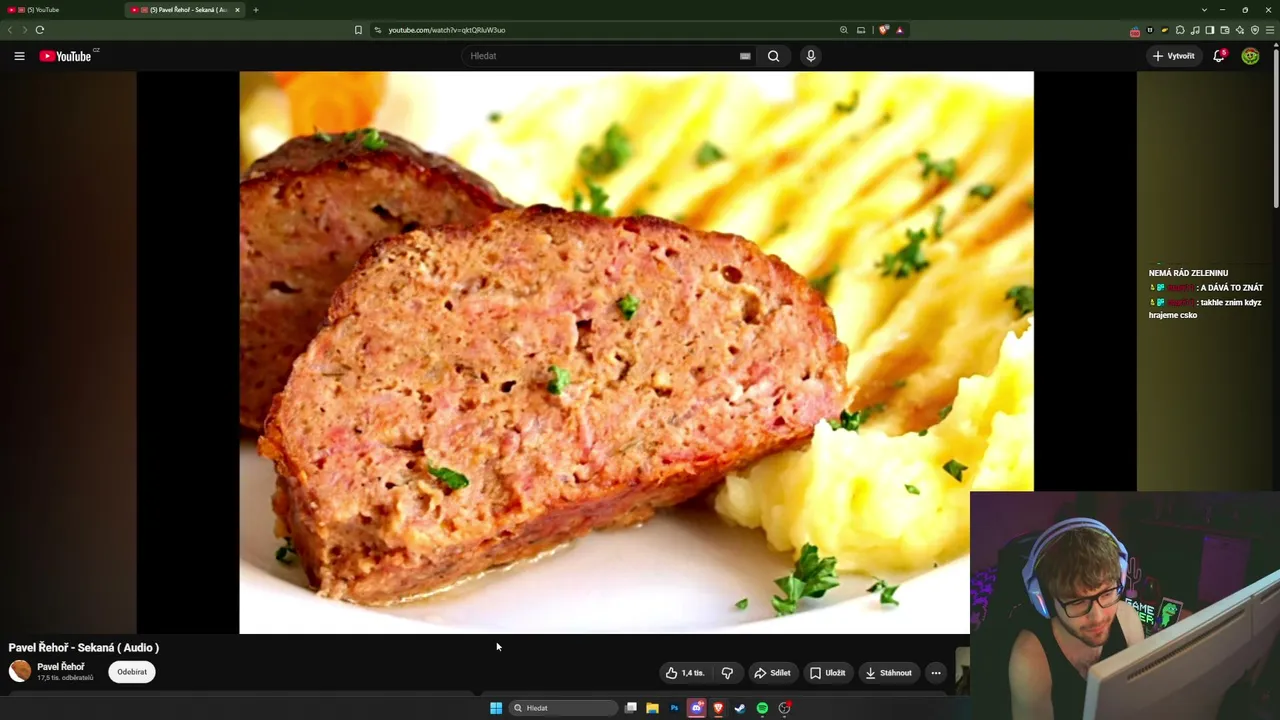Viewport: 1280px width, 720px height.
Task: Open Task View on the taskbar
Action: click(631, 708)
